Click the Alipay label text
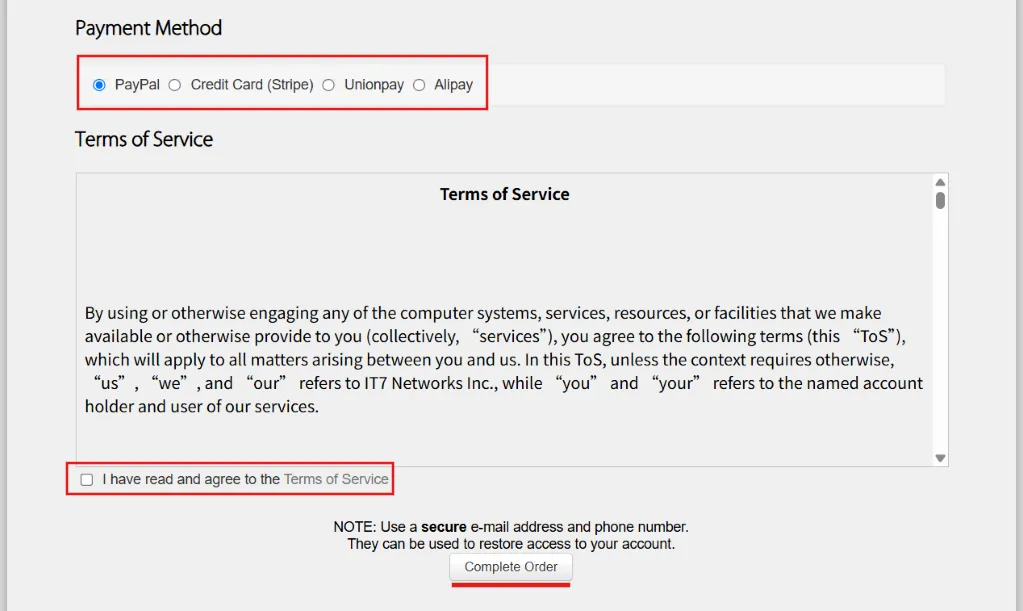 coord(453,85)
